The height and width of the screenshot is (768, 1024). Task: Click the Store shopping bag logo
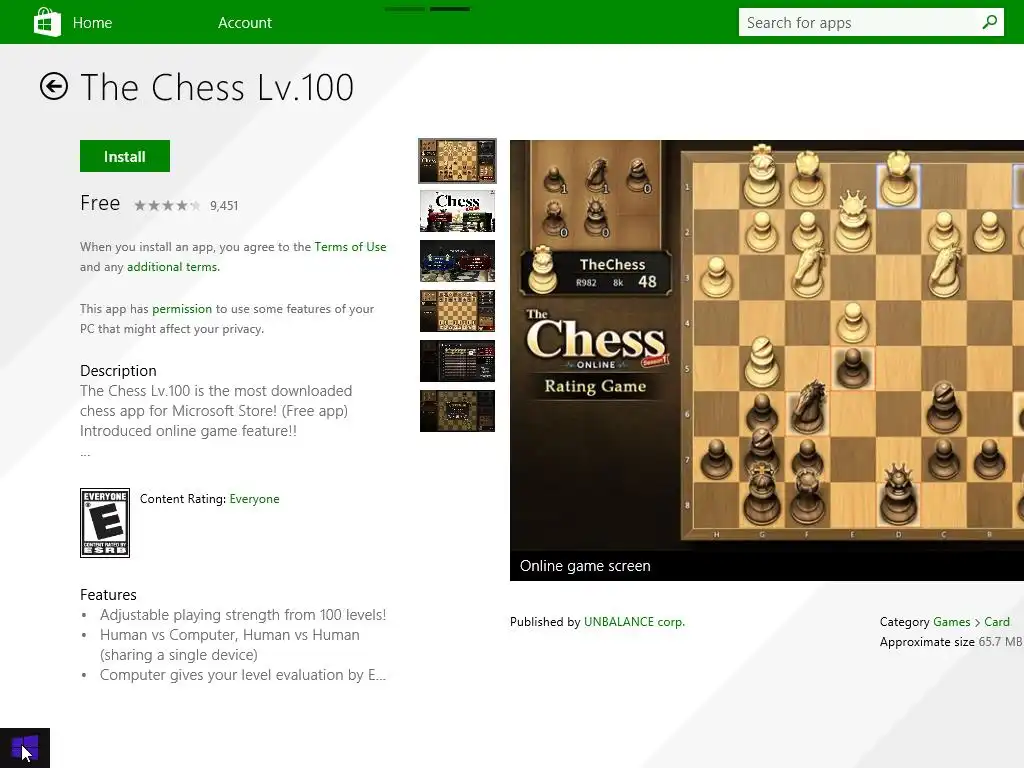tap(47, 22)
